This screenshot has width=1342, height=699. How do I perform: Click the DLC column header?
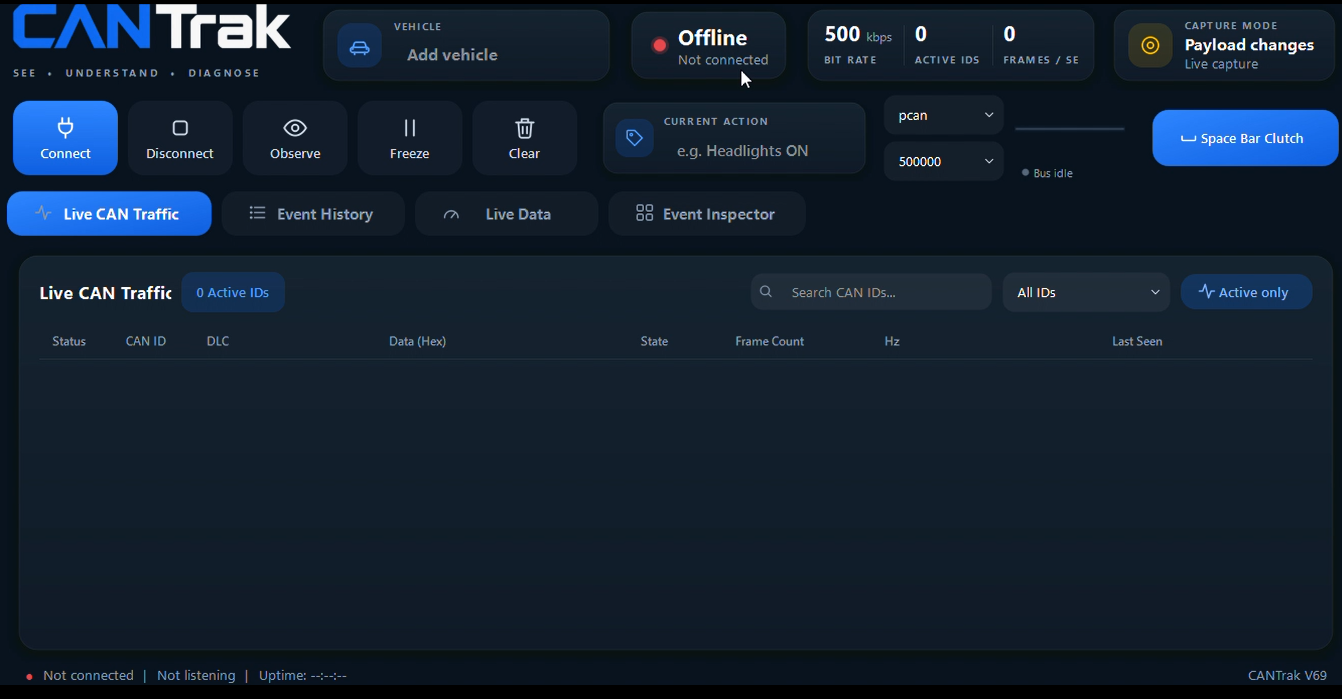click(x=218, y=341)
